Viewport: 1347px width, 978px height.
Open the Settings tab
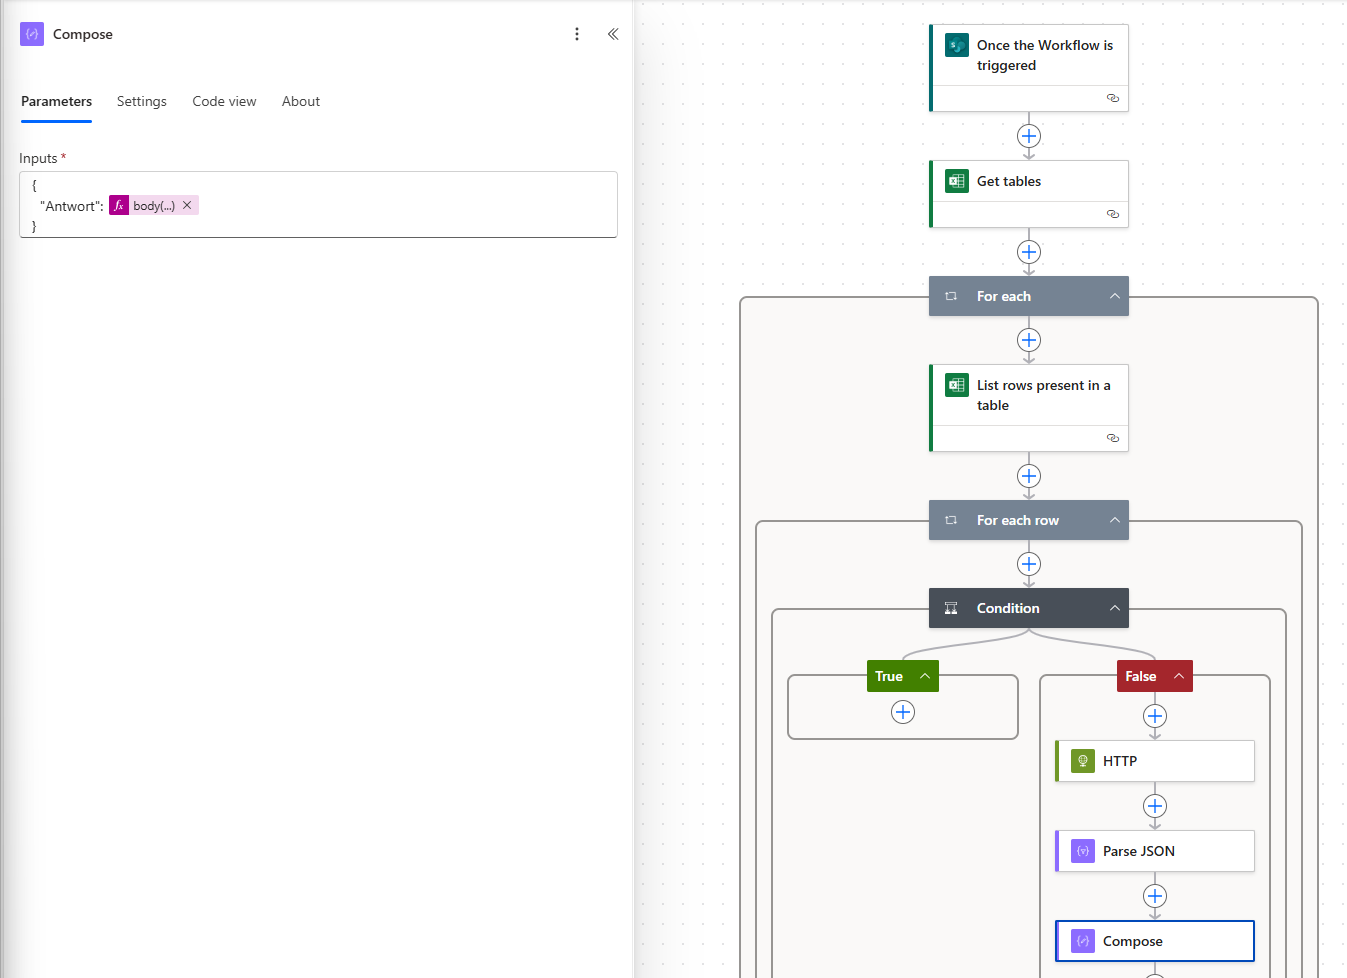(141, 101)
